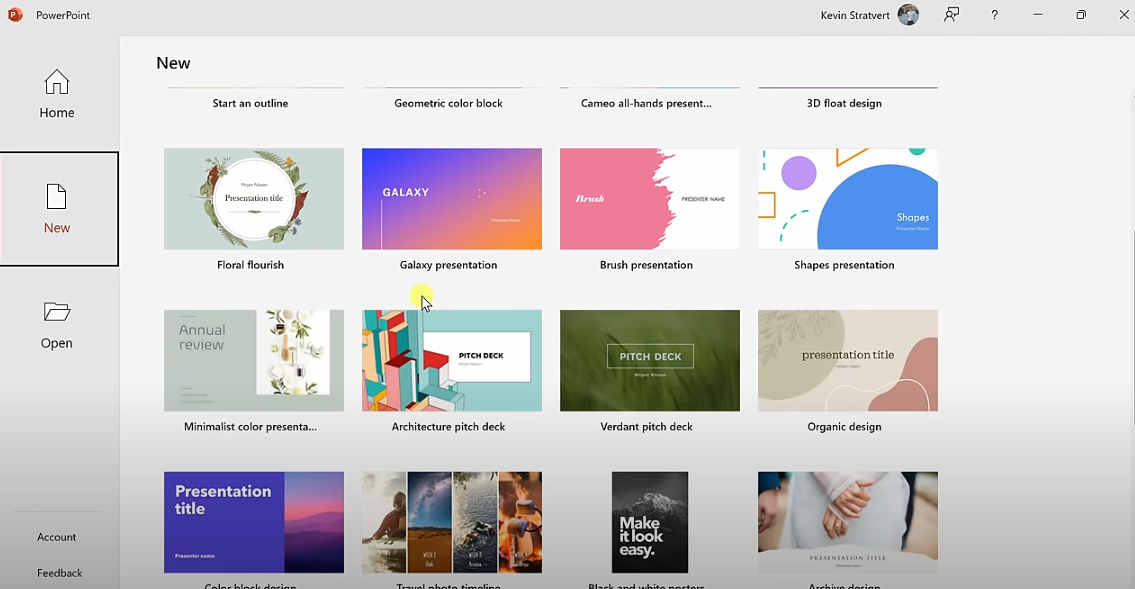
Task: Open the Minimalist color presentation thumbnail
Action: [x=254, y=360]
